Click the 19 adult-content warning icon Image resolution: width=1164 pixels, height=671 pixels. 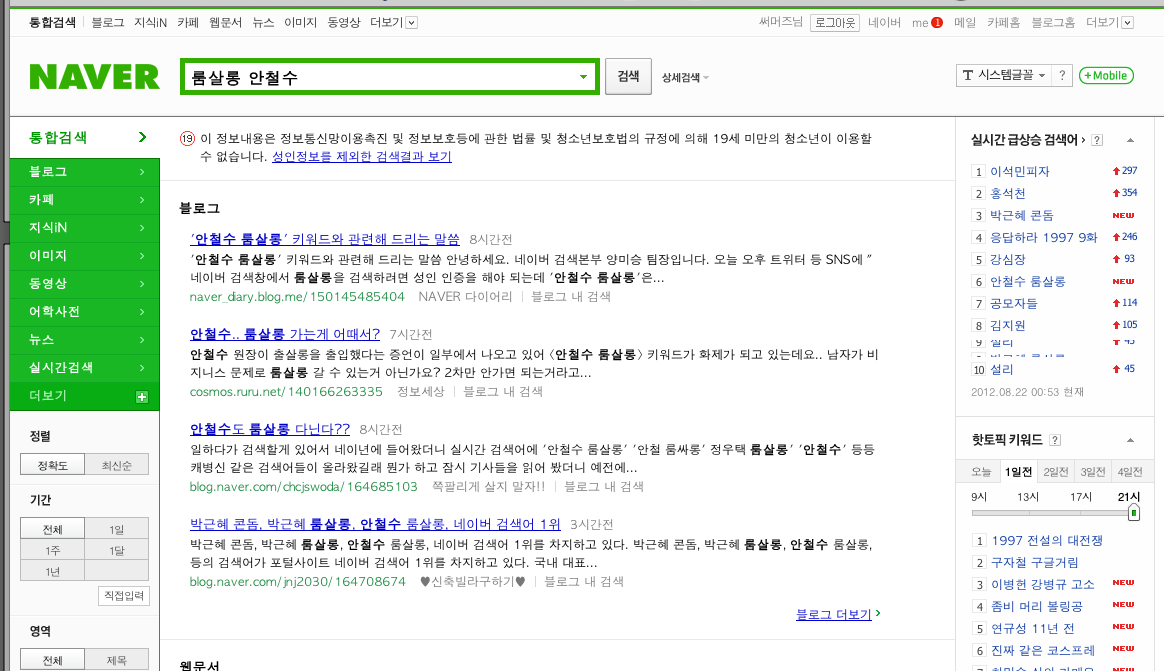pyautogui.click(x=187, y=139)
